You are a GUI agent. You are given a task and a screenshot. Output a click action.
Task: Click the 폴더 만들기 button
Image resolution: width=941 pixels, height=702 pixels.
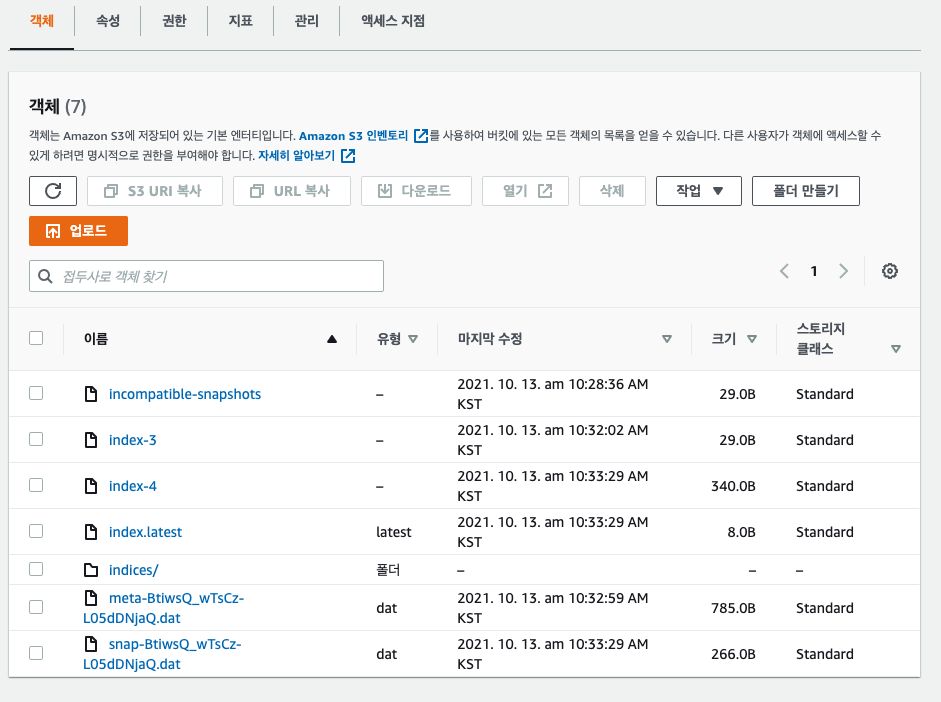coord(805,191)
